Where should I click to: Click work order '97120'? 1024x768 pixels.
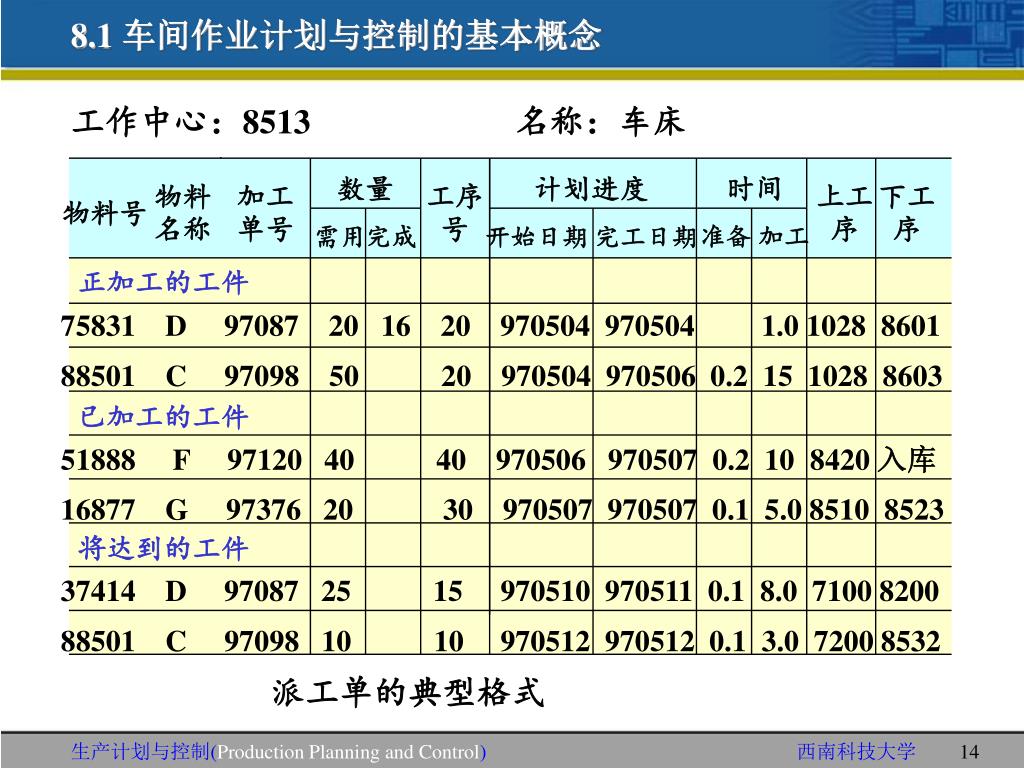pyautogui.click(x=264, y=460)
